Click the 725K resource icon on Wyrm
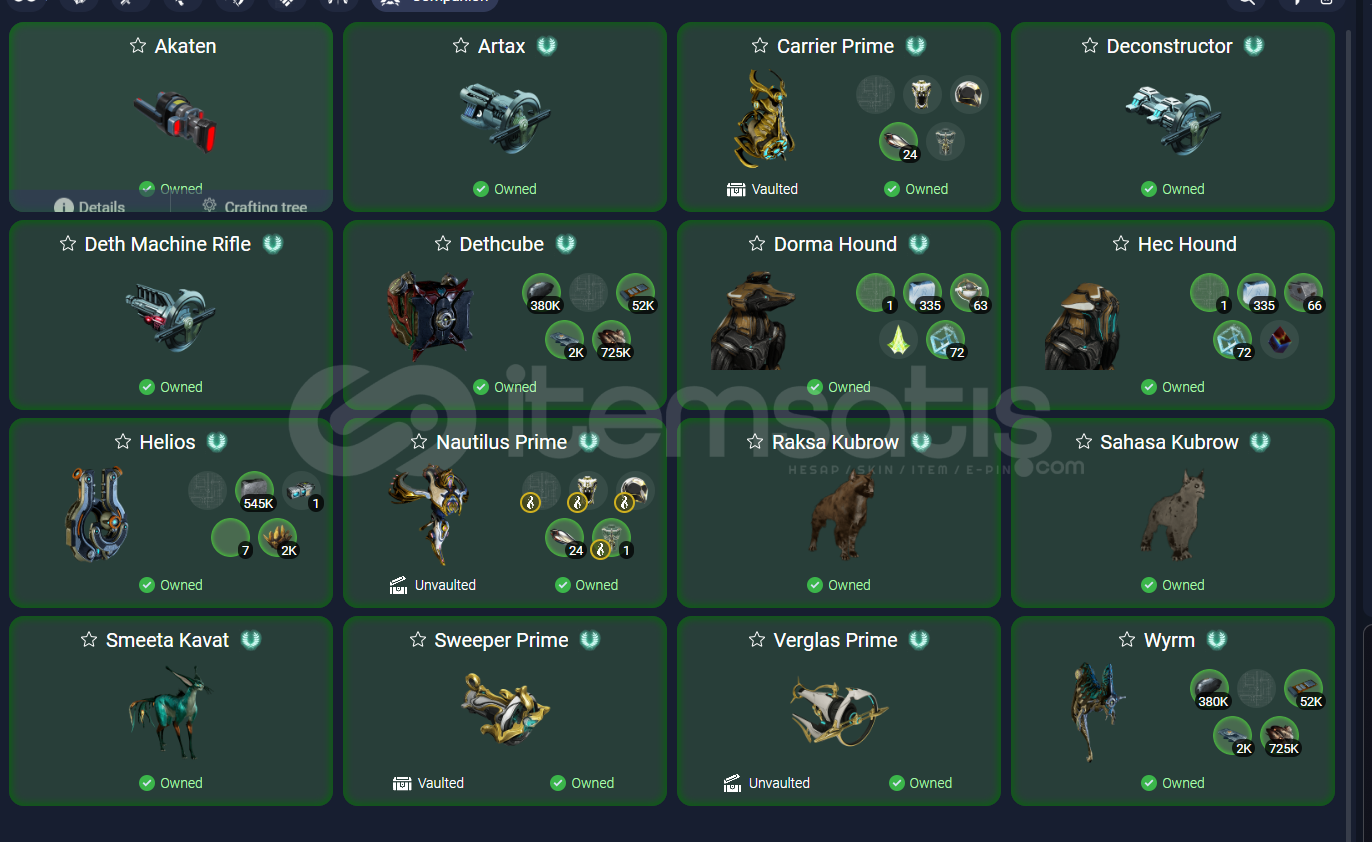 pos(1280,736)
